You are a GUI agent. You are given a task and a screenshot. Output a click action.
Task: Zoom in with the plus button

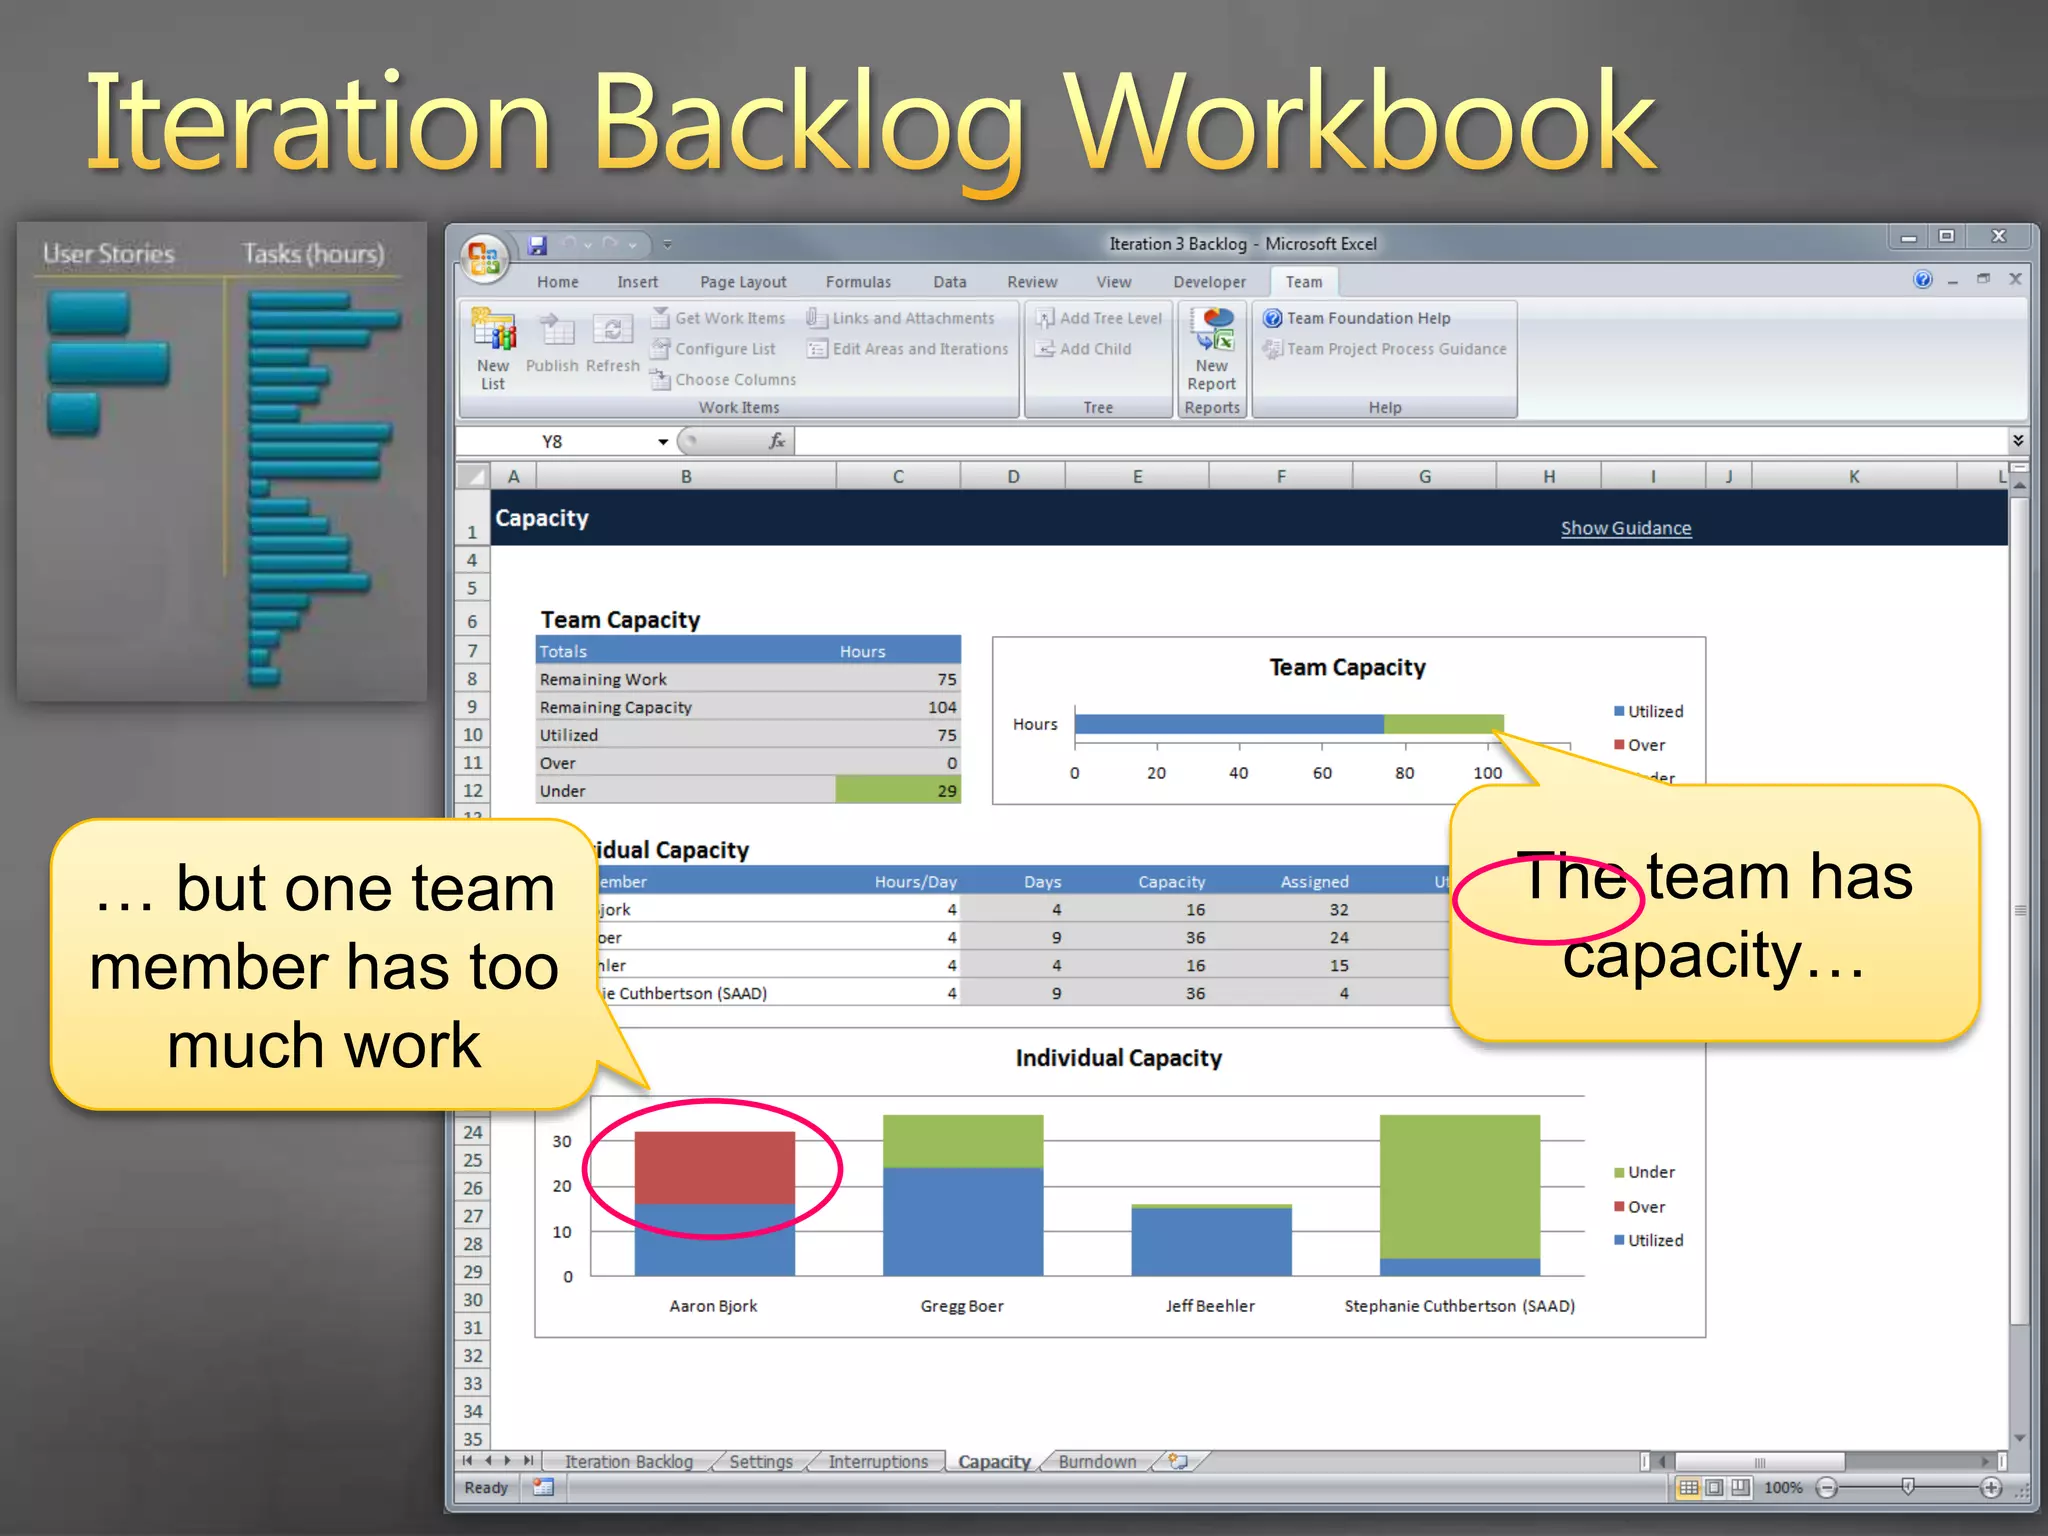click(x=1991, y=1488)
